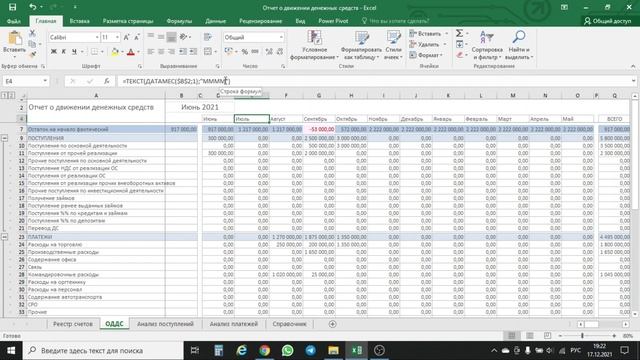This screenshot has width=640, height=360.
Task: Click the Общий доступ share button
Action: tap(608, 21)
